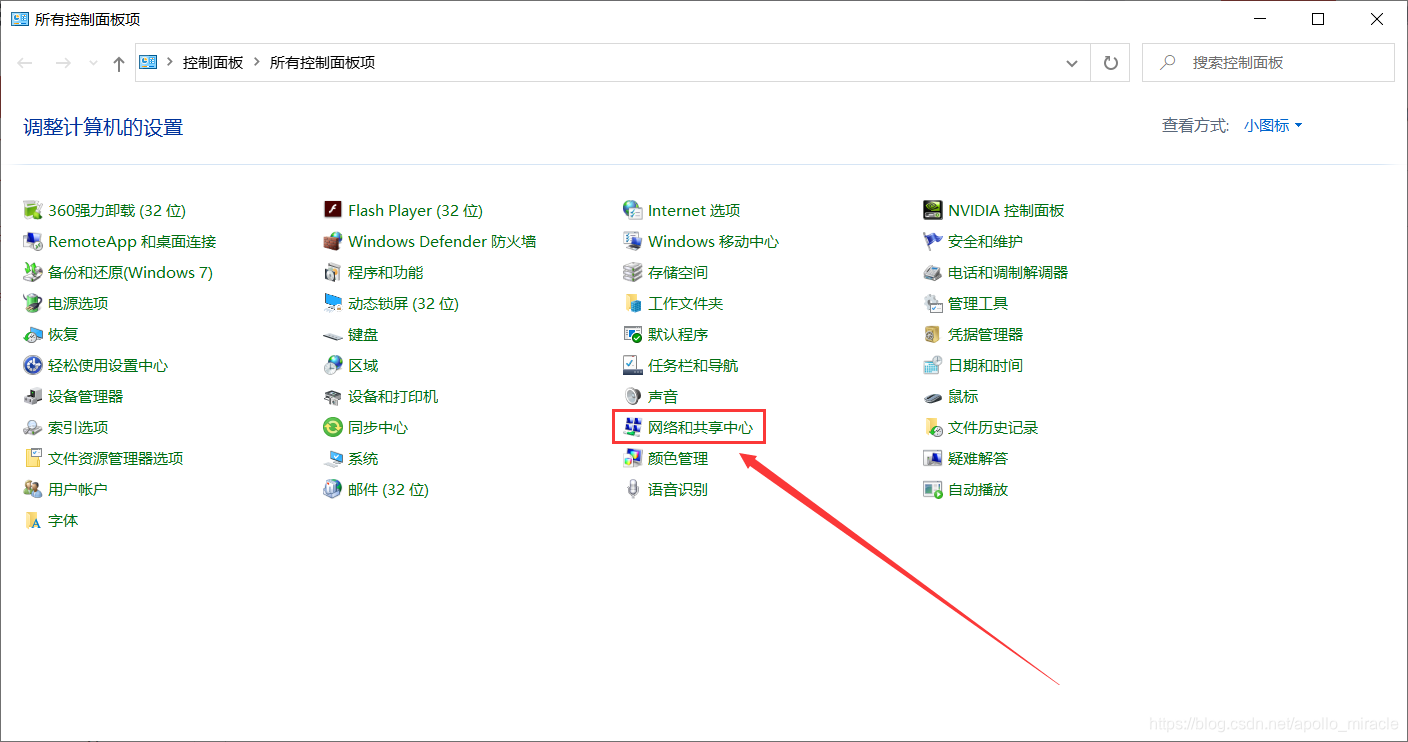The height and width of the screenshot is (742, 1408).
Task: Open the 字体 folder icon
Action: pos(33,520)
